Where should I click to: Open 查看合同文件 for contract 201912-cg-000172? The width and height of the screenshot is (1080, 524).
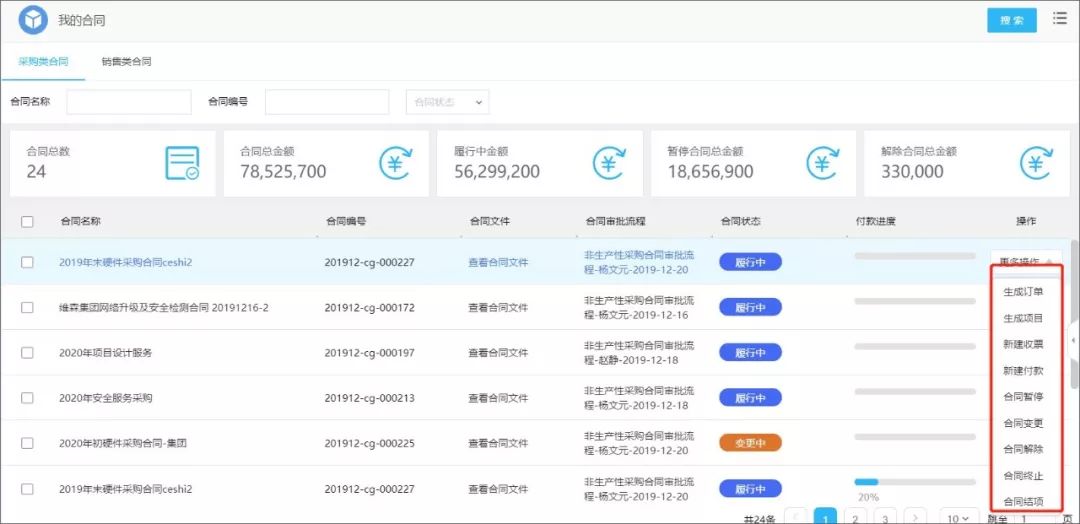pos(498,308)
